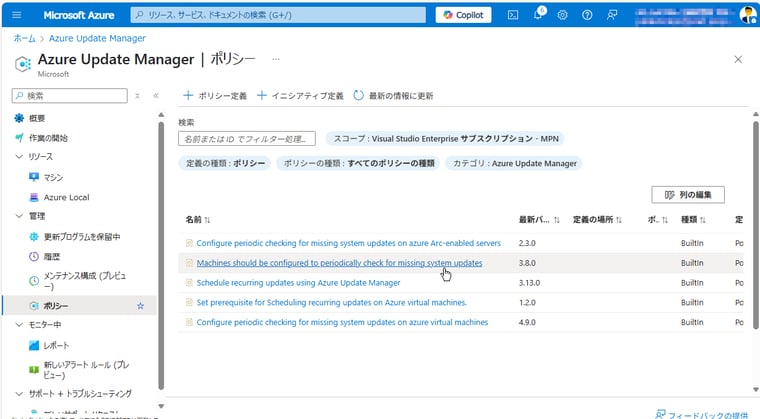Click the 作業の開始 rocket icon
Image resolution: width=760 pixels, height=419 pixels.
[x=19, y=138]
